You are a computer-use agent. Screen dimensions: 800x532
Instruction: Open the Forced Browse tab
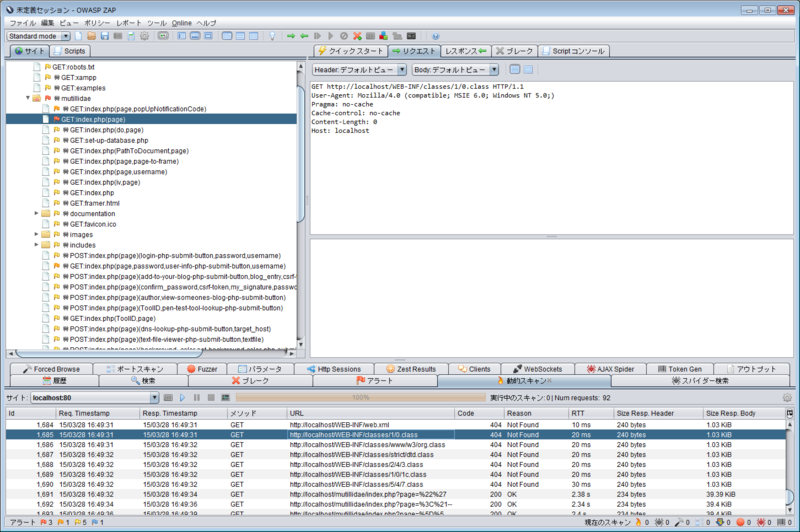coord(51,369)
